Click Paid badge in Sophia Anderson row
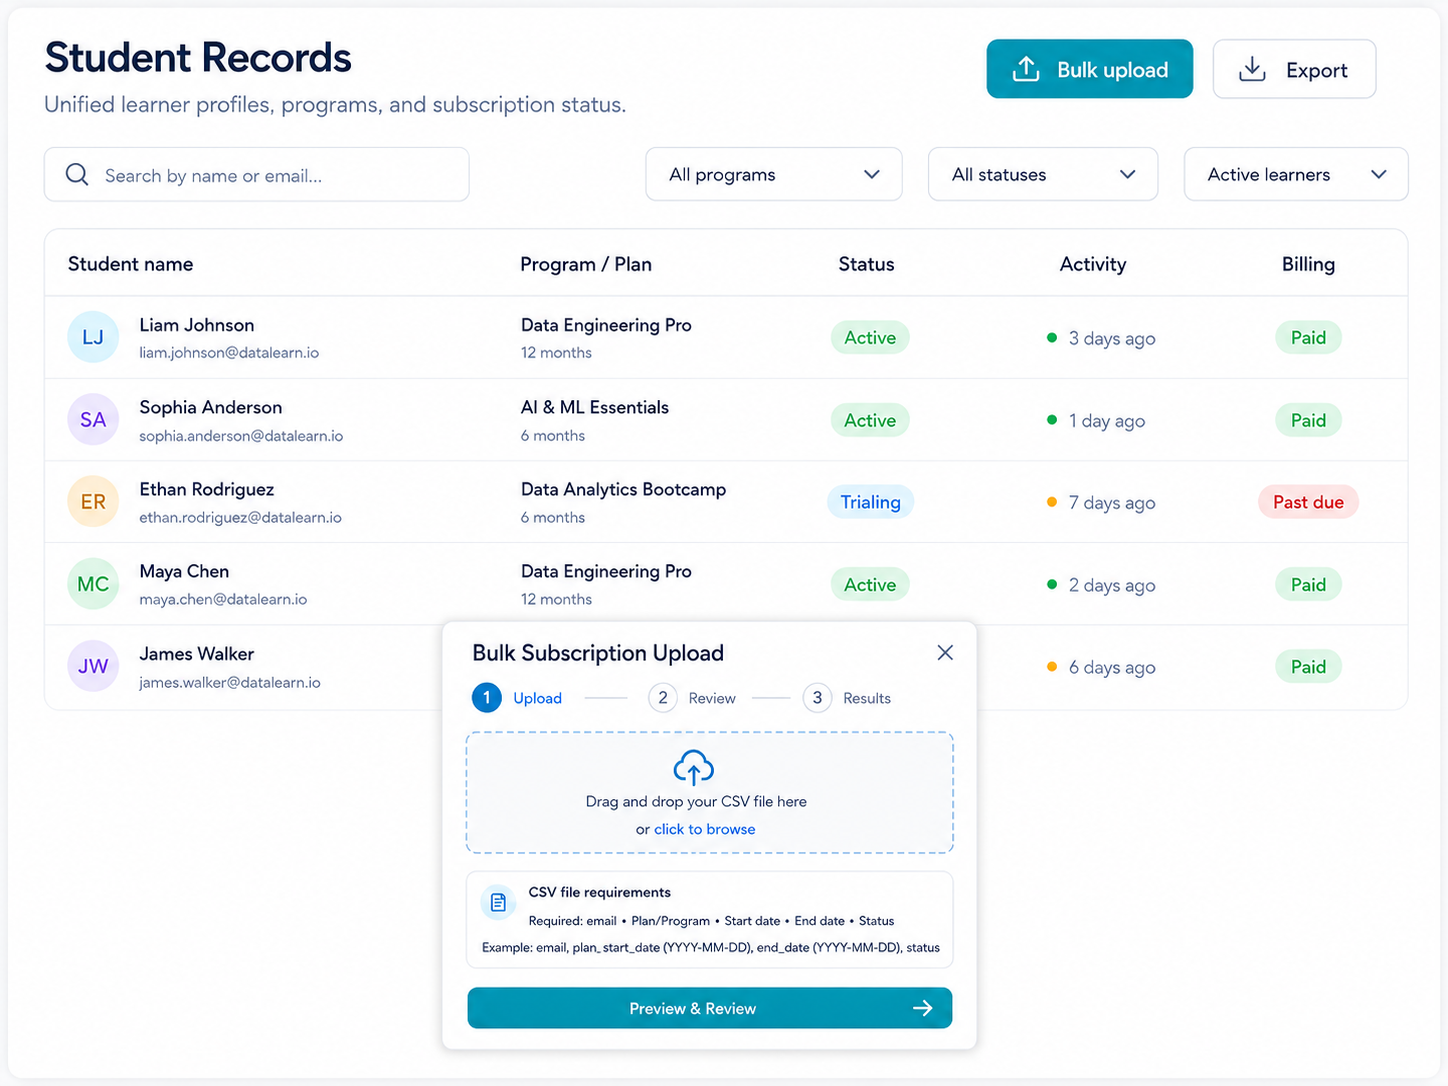This screenshot has height=1086, width=1448. 1308,420
